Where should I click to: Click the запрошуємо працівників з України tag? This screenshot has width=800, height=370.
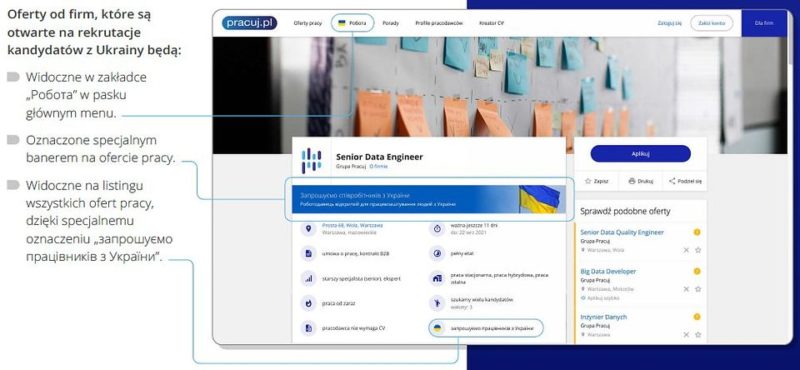(486, 328)
